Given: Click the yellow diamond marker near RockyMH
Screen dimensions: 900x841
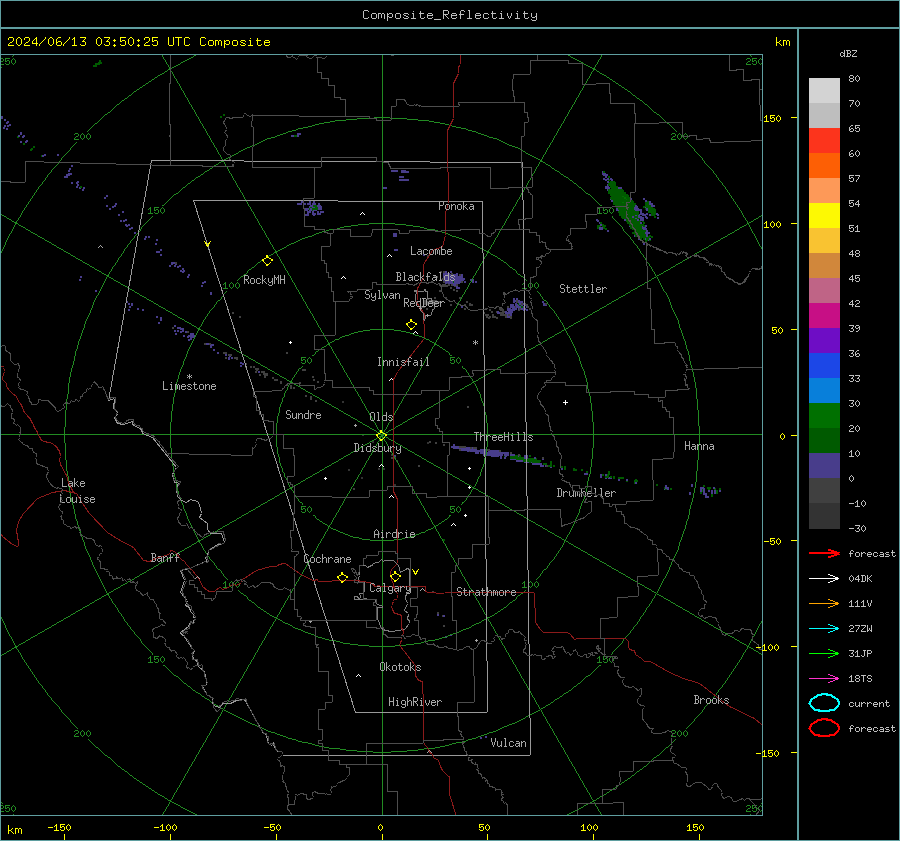Looking at the screenshot, I should (267, 261).
